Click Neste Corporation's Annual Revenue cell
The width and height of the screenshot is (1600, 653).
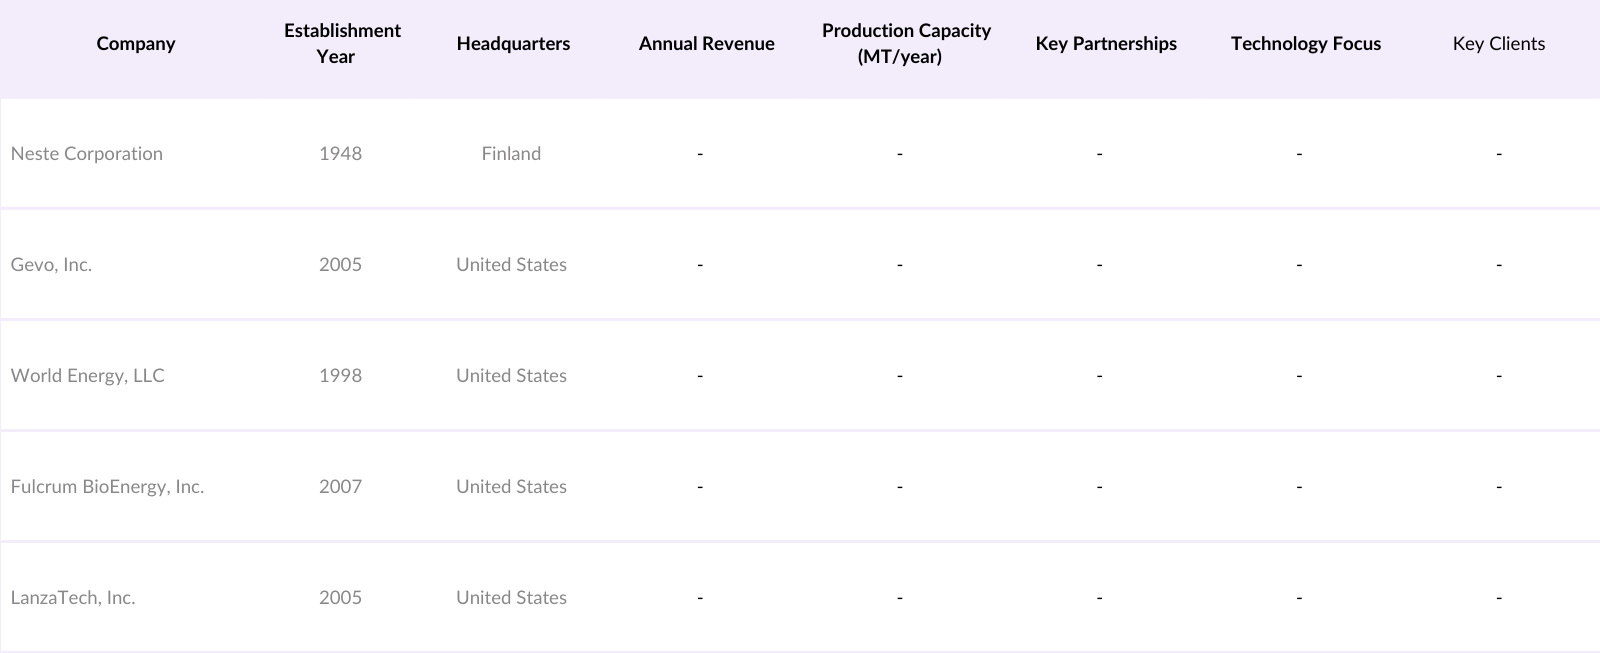tap(700, 154)
